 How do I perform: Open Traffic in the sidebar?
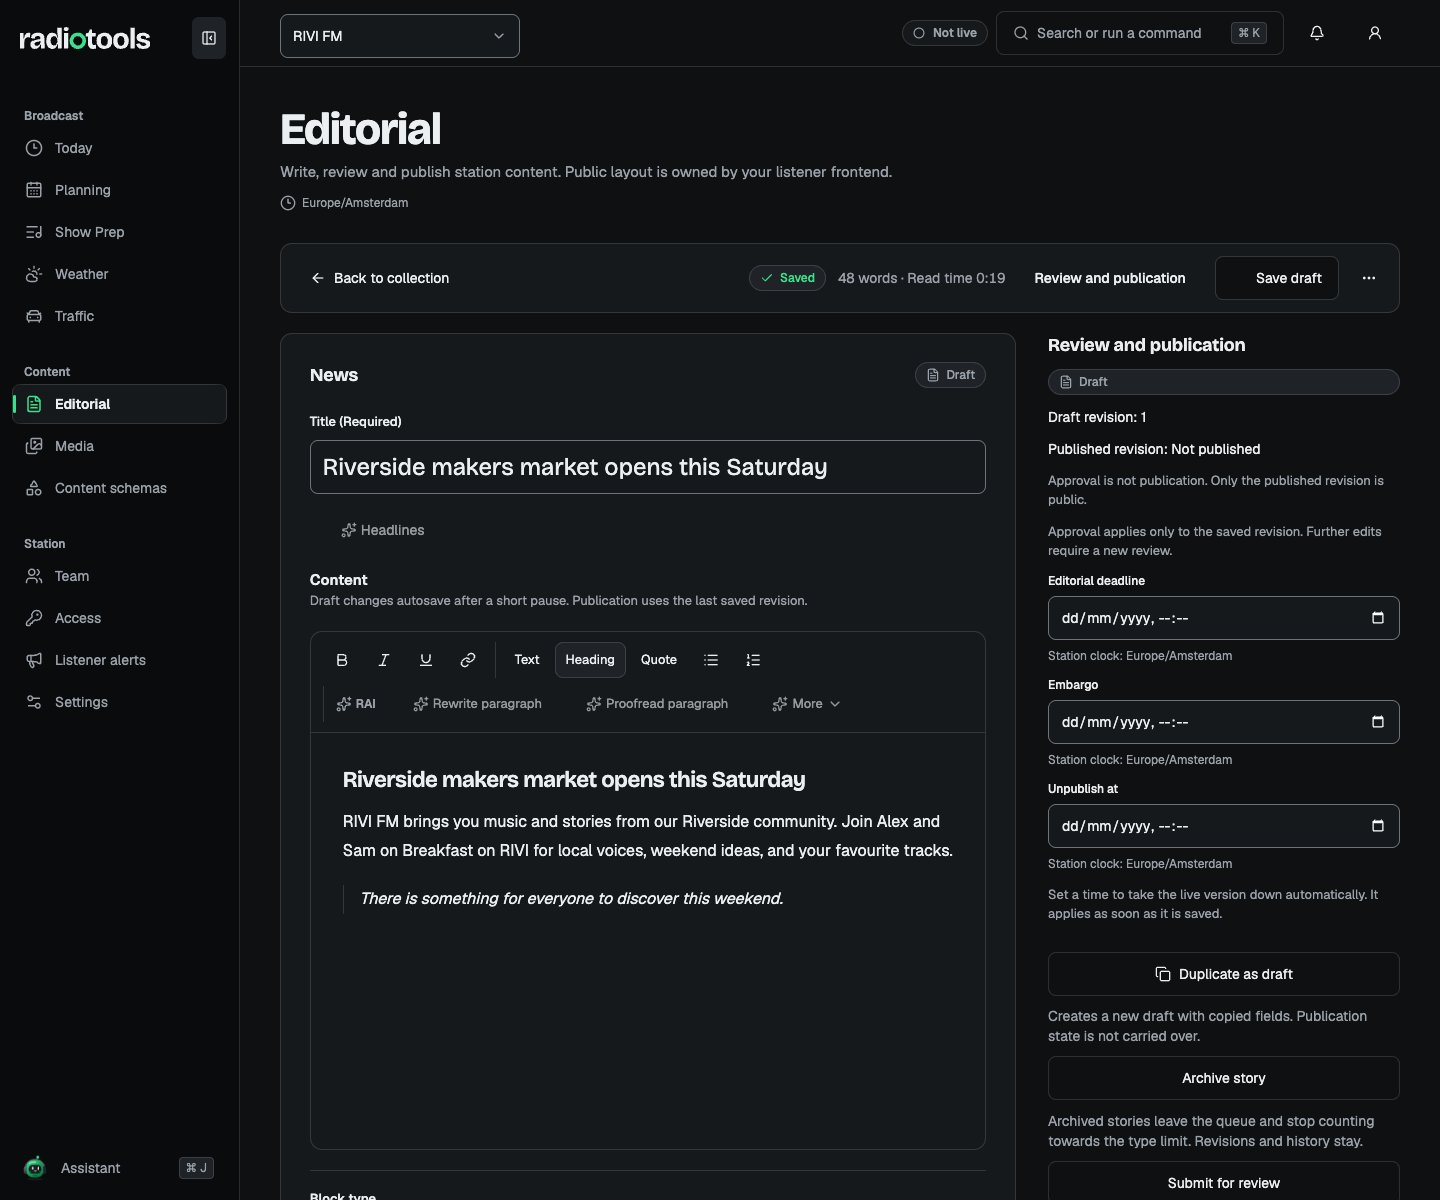[119, 316]
